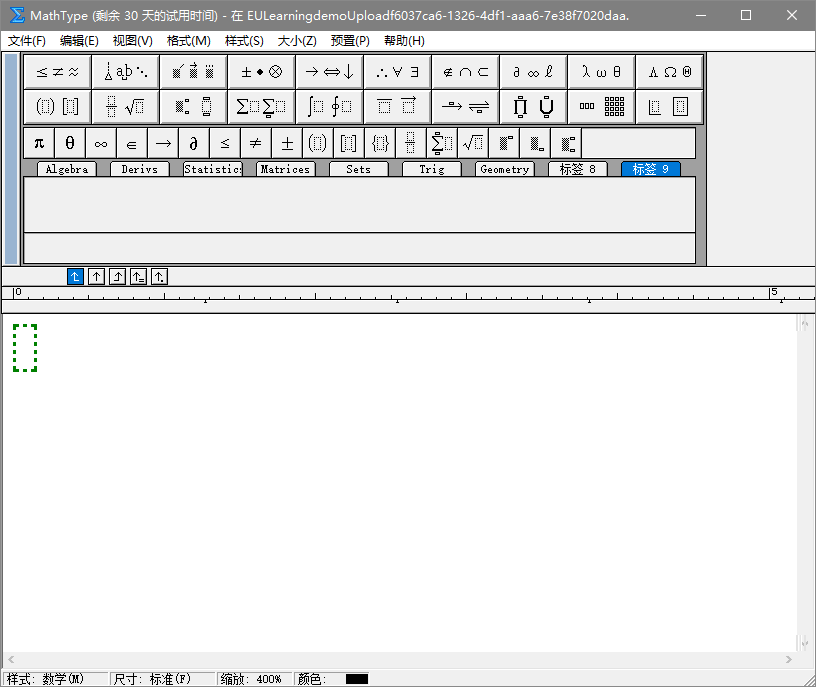This screenshot has width=816, height=687.
Task: Open the 文件(F) menu
Action: point(27,41)
